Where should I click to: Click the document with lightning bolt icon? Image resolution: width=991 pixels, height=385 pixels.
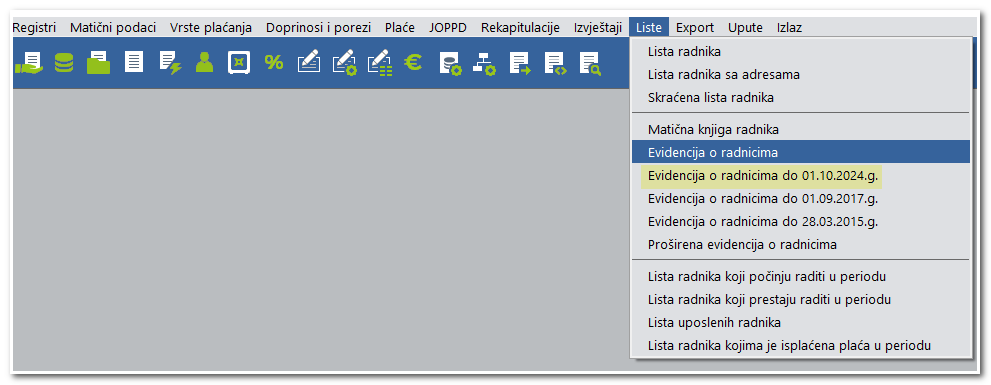[x=169, y=63]
